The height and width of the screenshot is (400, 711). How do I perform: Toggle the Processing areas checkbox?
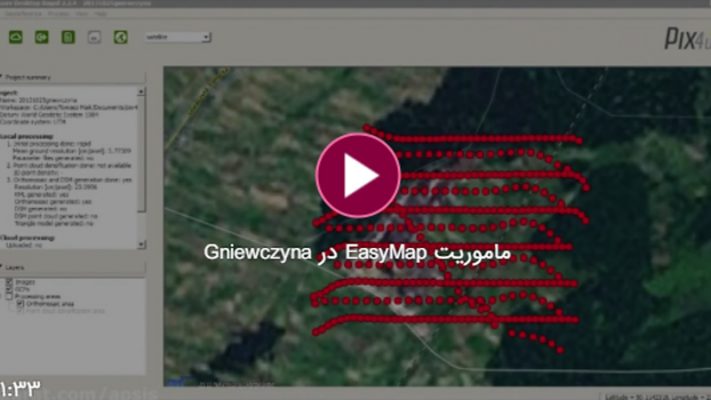coord(9,296)
